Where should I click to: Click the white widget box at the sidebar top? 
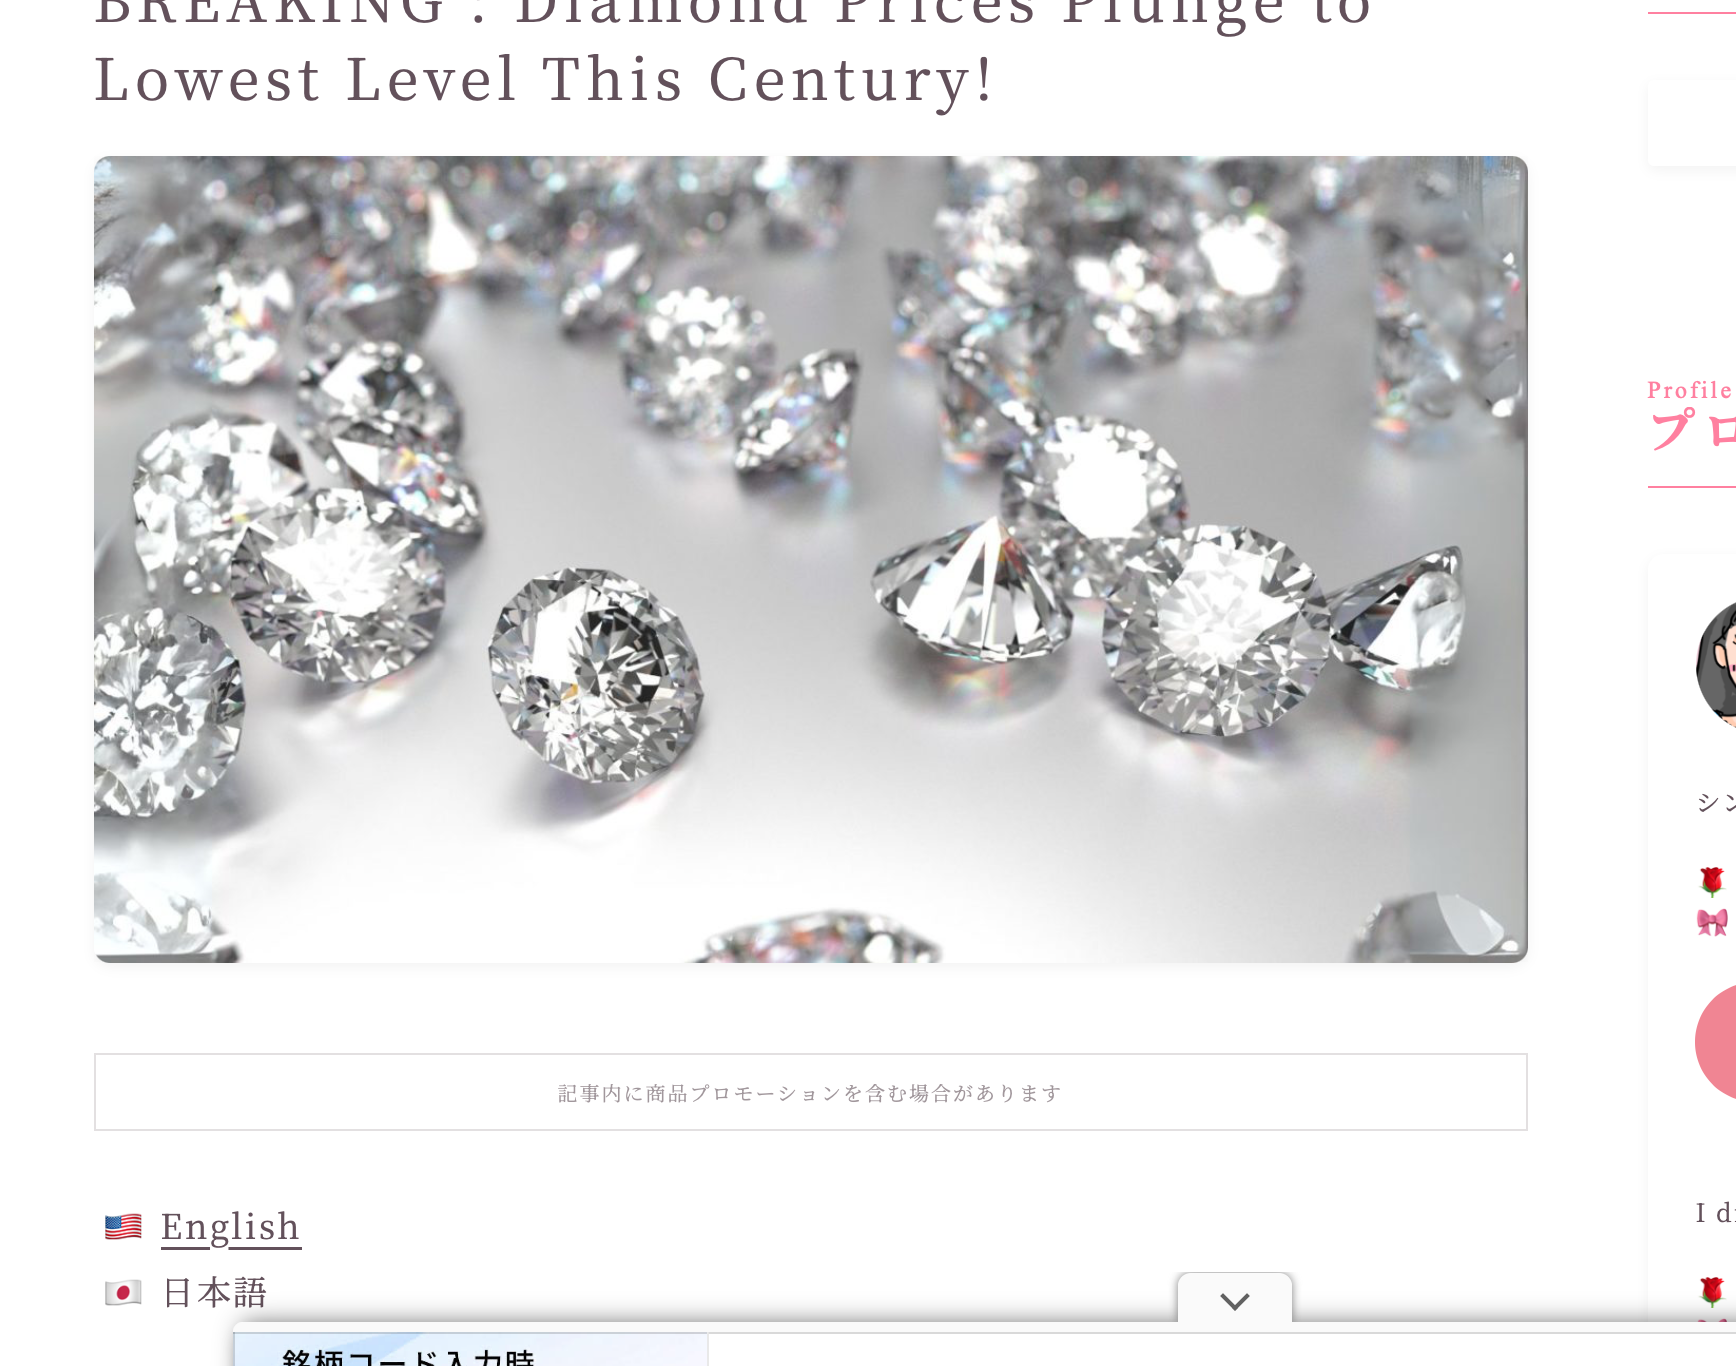1692,123
